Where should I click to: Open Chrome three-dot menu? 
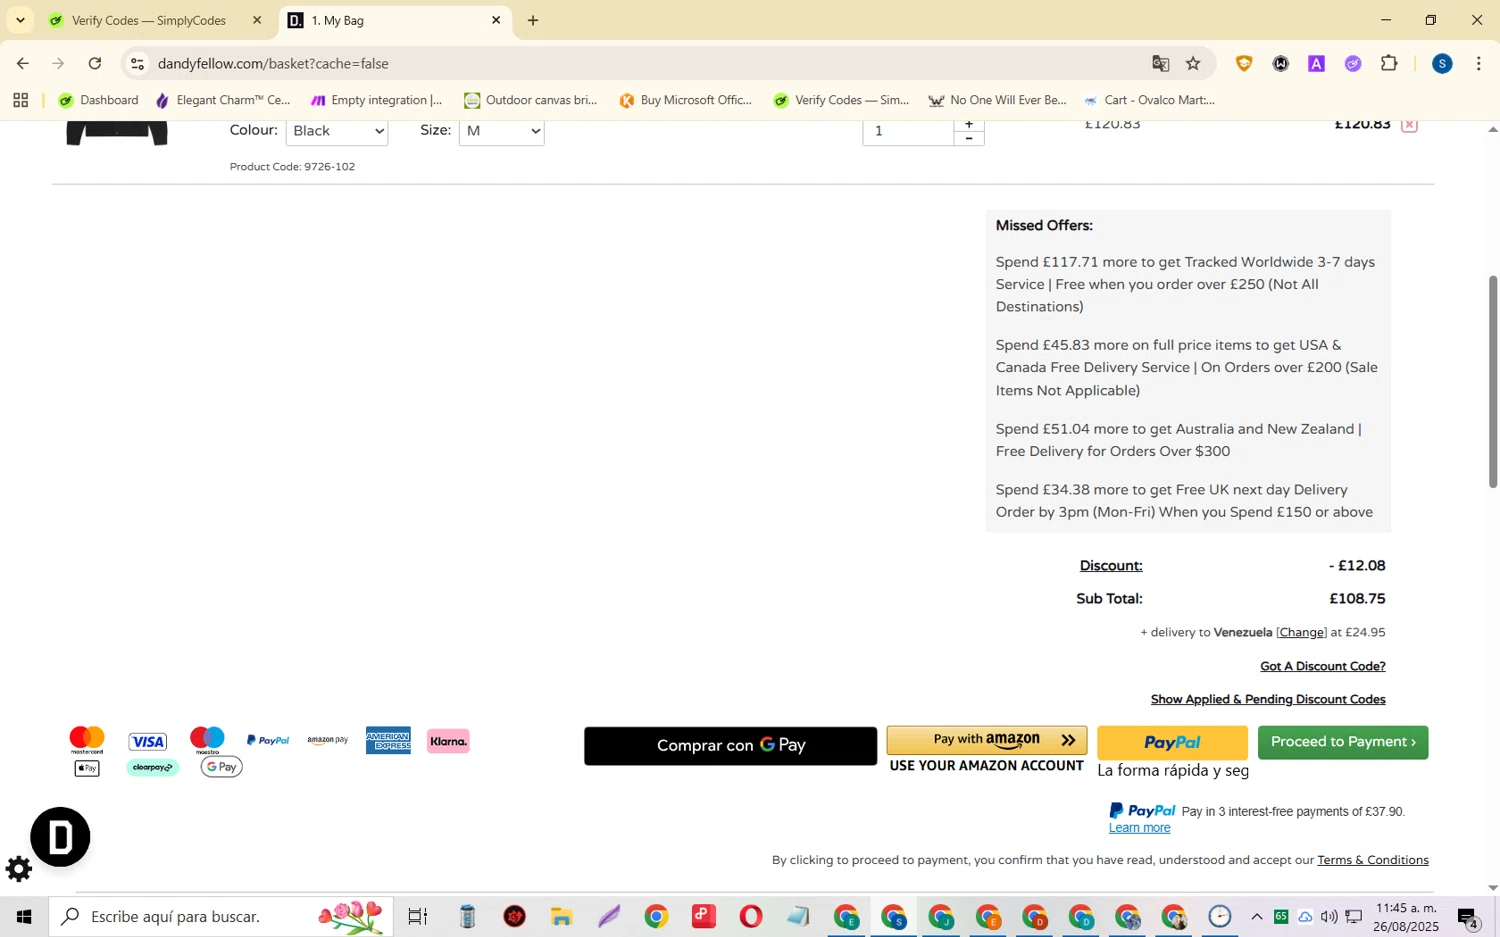pyautogui.click(x=1478, y=64)
